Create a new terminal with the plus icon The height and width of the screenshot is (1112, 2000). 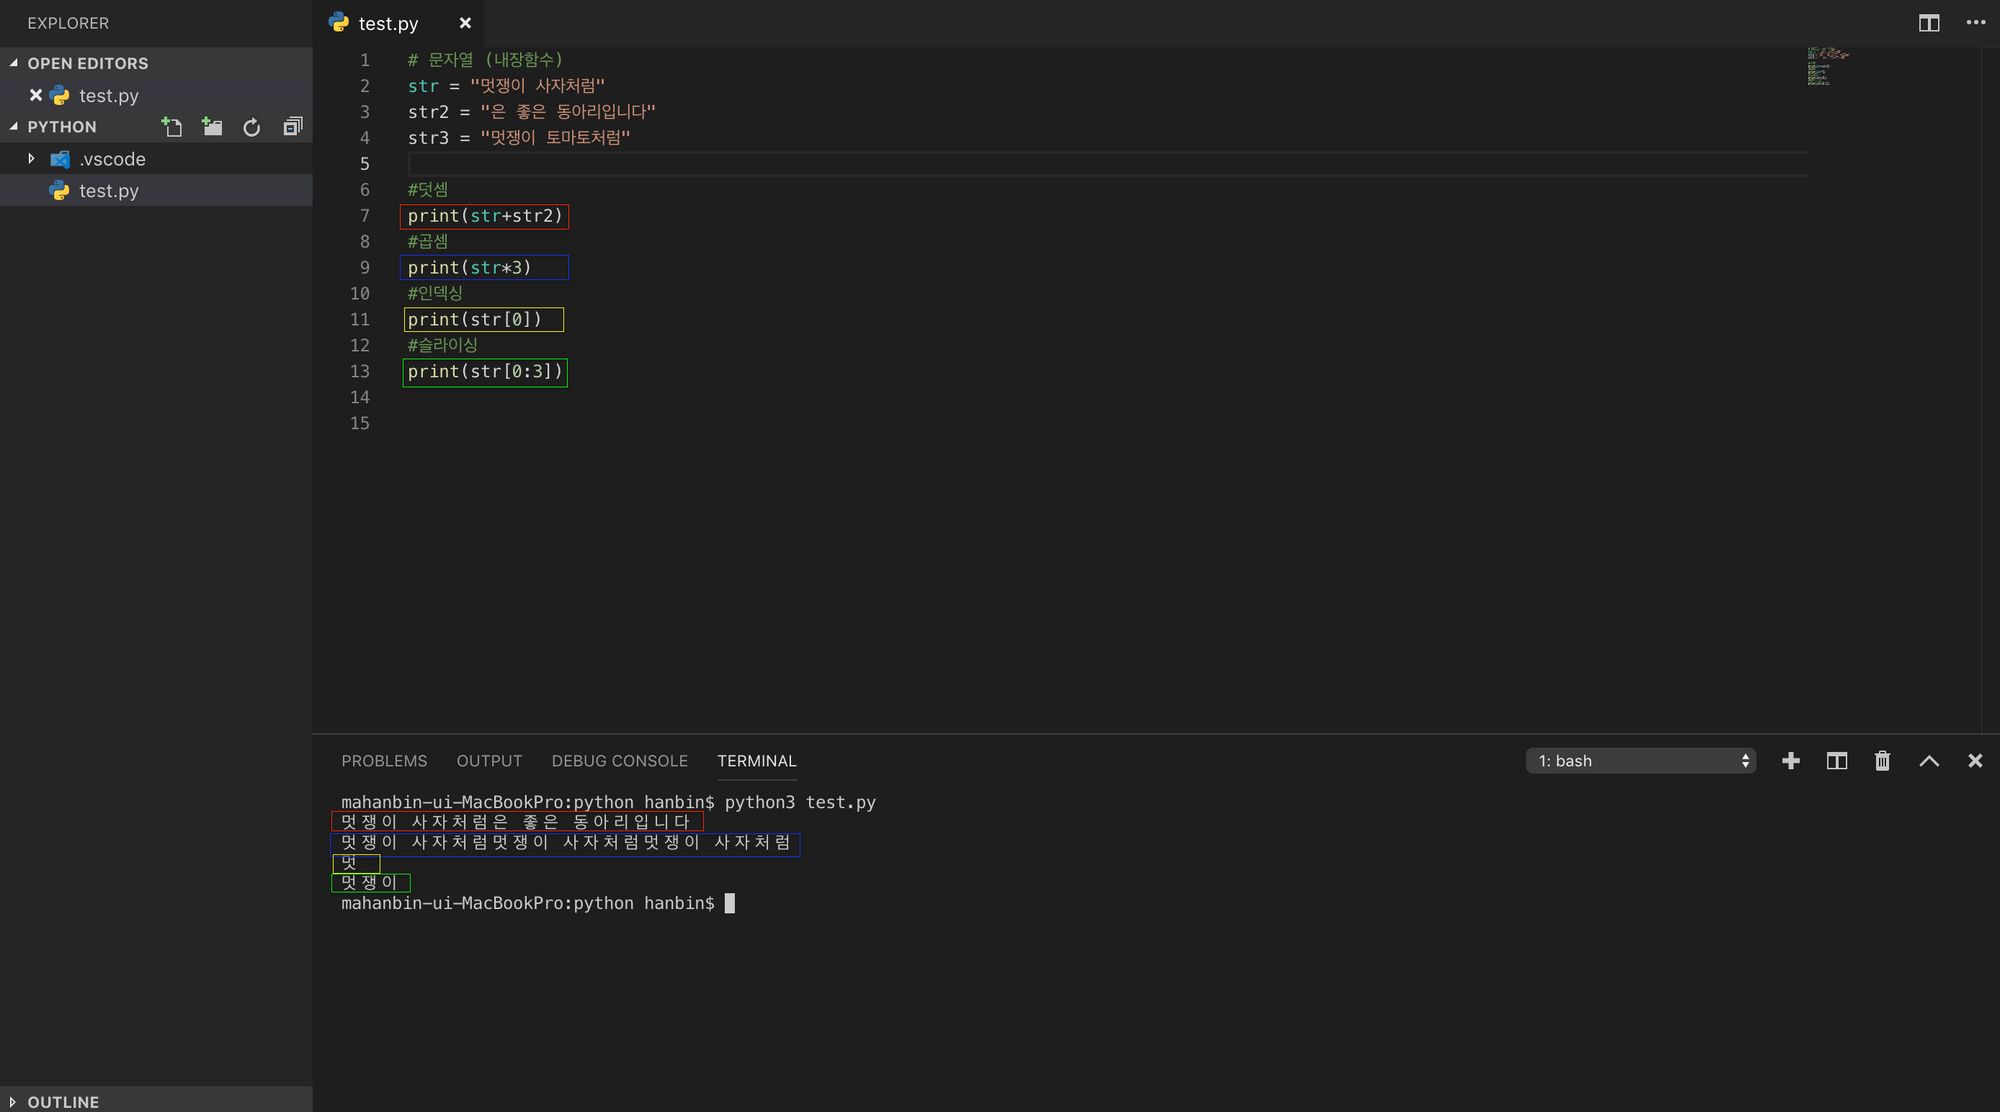1790,761
